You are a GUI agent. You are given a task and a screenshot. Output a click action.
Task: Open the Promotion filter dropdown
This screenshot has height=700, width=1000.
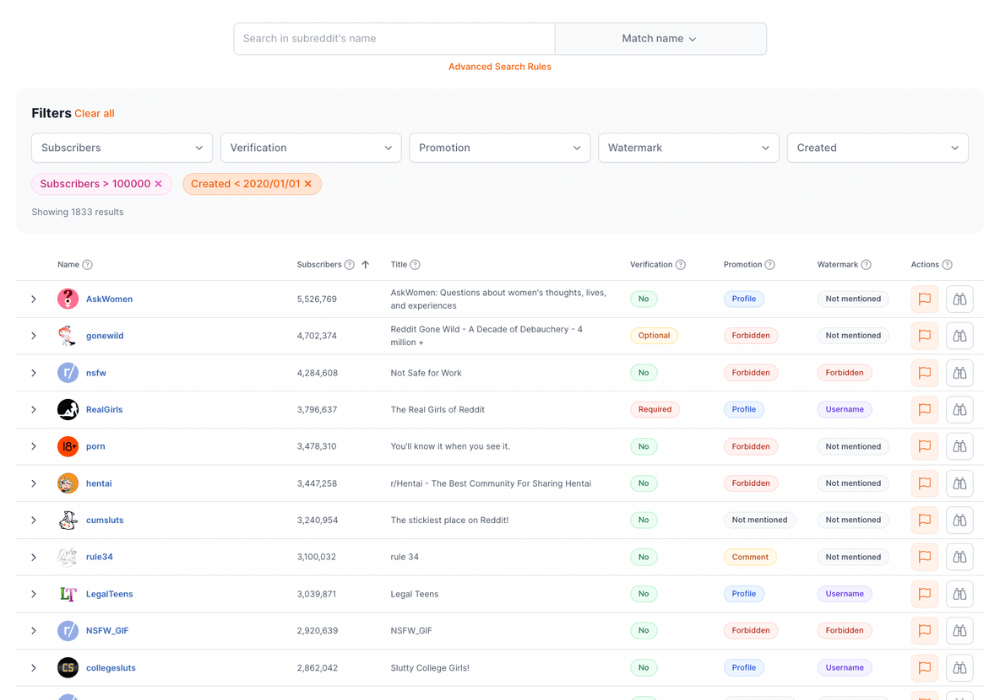[x=499, y=148]
